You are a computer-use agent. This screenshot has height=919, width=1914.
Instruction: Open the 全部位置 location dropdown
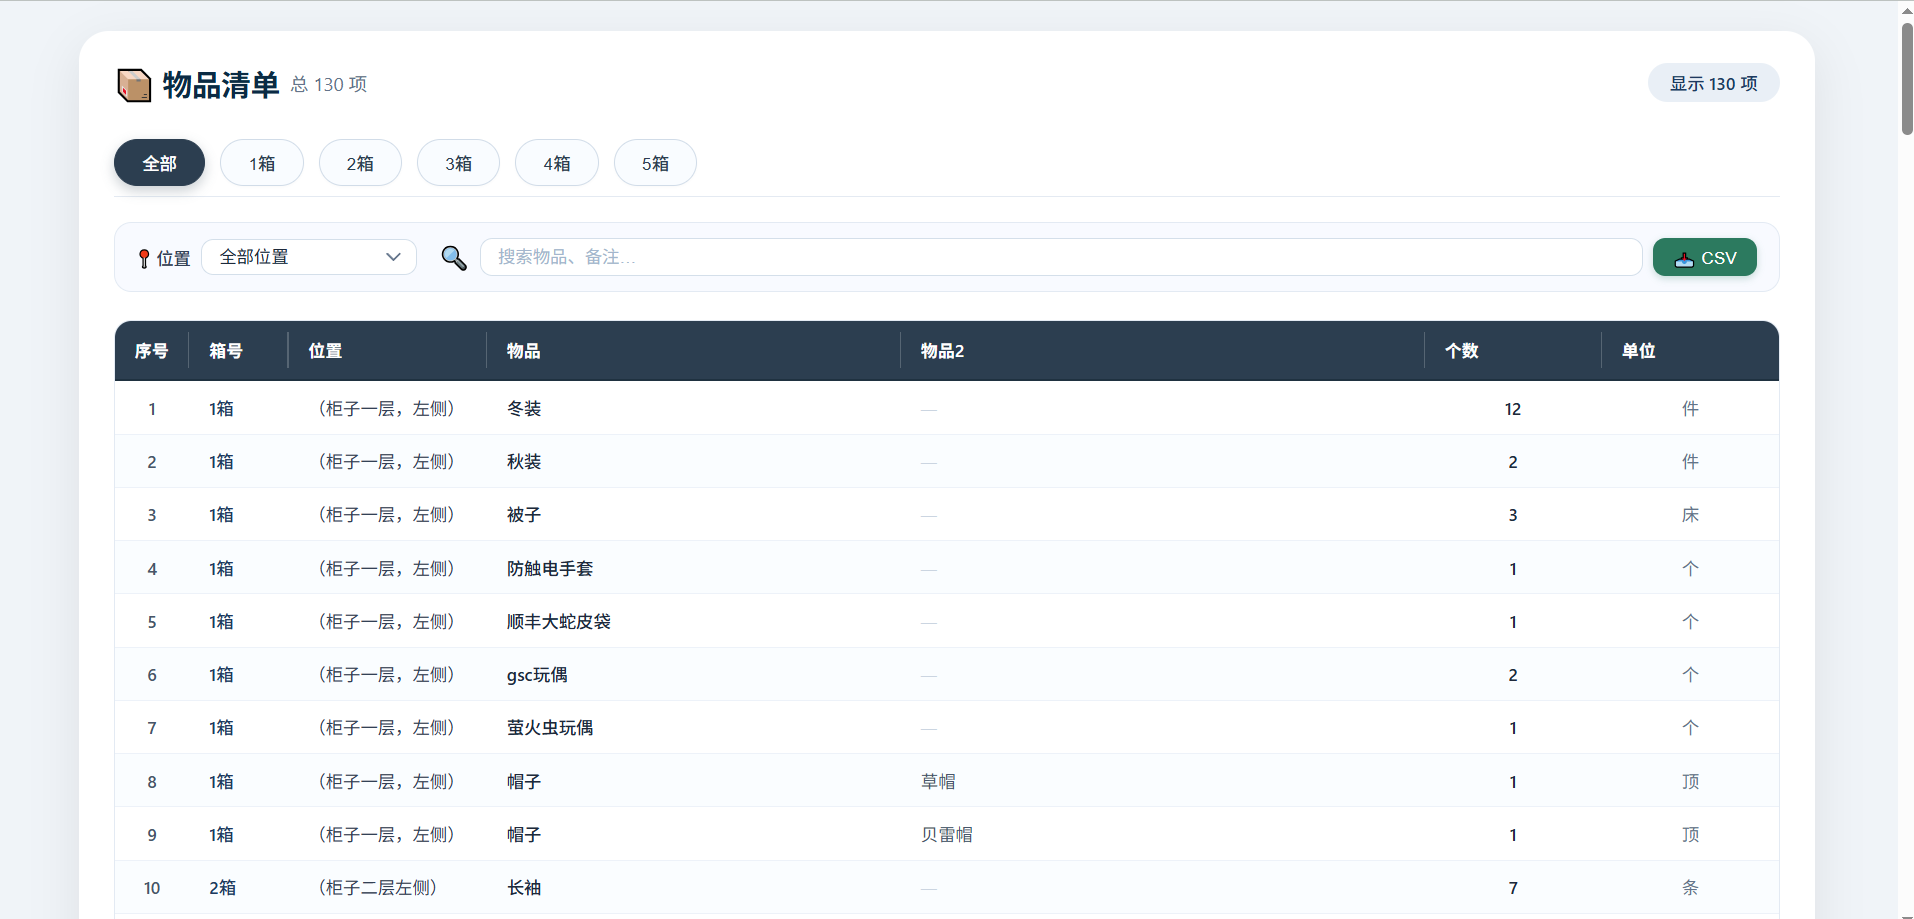click(309, 257)
